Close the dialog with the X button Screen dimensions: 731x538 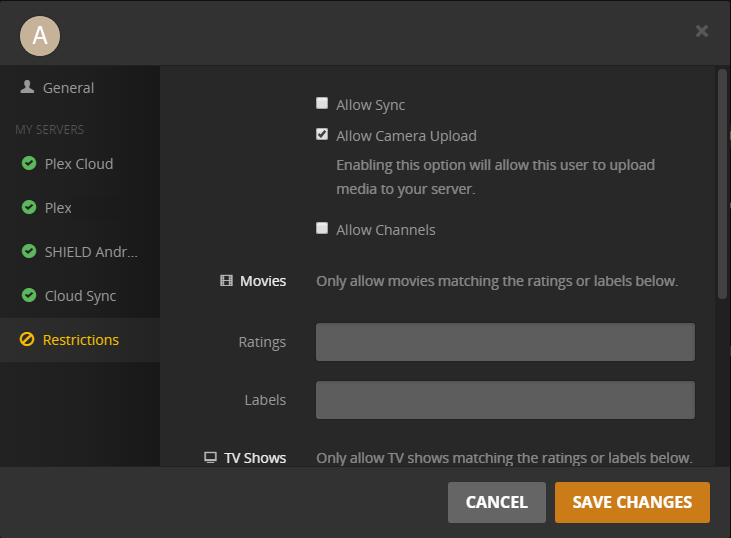[x=702, y=31]
